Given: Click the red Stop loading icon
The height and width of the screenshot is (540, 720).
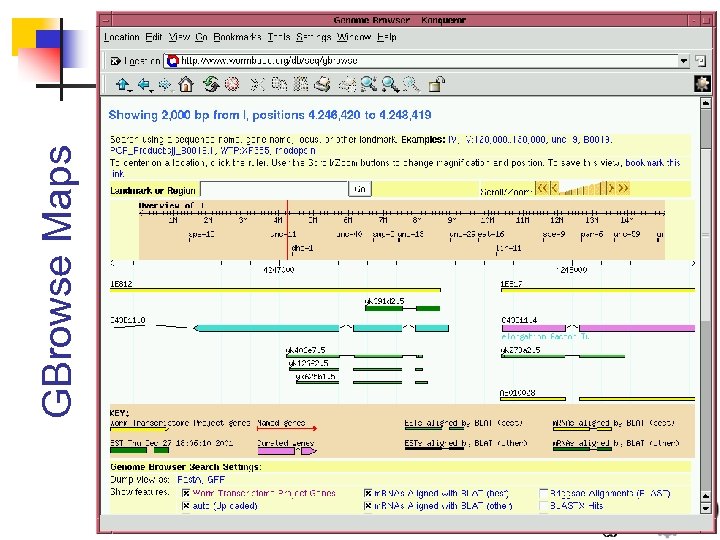Looking at the screenshot, I should pyautogui.click(x=232, y=84).
